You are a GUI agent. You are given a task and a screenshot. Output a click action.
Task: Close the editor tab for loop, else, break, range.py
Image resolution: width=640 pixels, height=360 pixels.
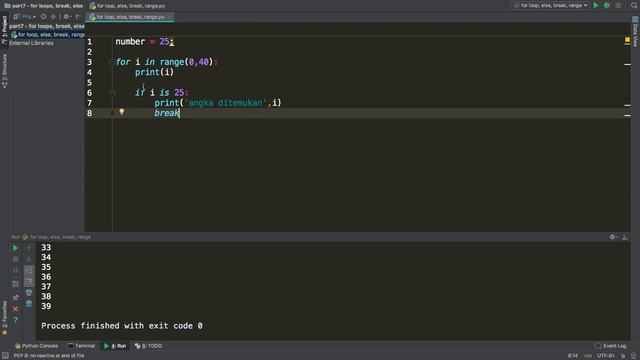170,17
